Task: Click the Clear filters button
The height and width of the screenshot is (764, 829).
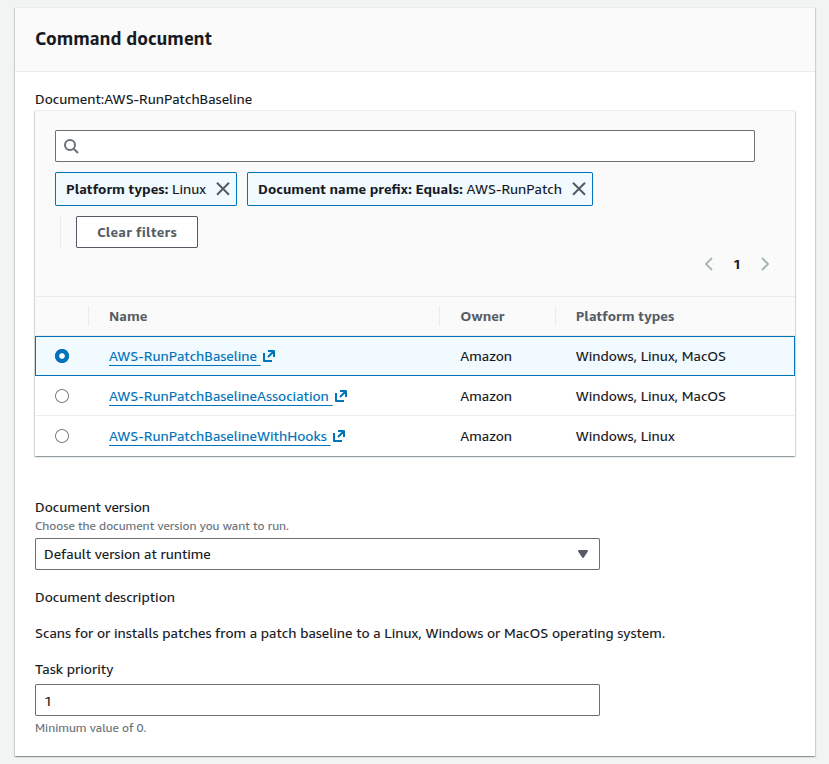Action: pyautogui.click(x=137, y=232)
